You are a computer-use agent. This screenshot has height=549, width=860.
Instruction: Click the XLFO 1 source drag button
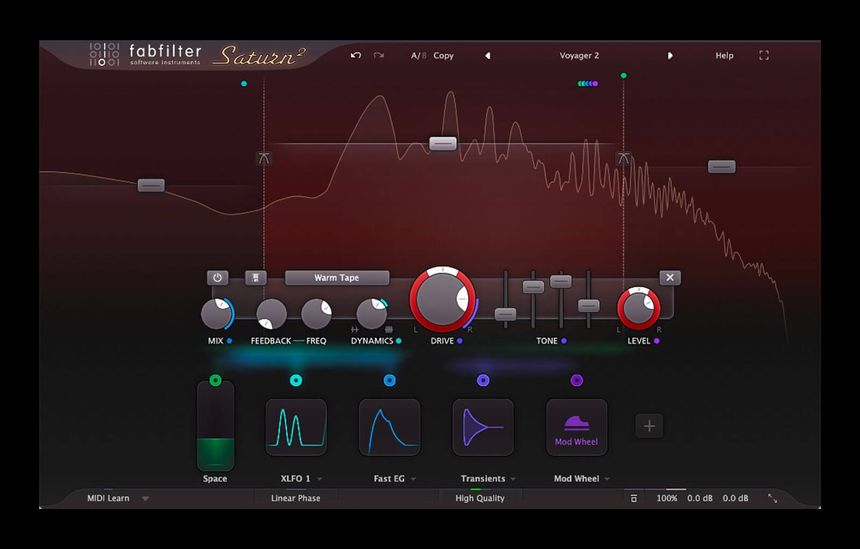[x=296, y=380]
